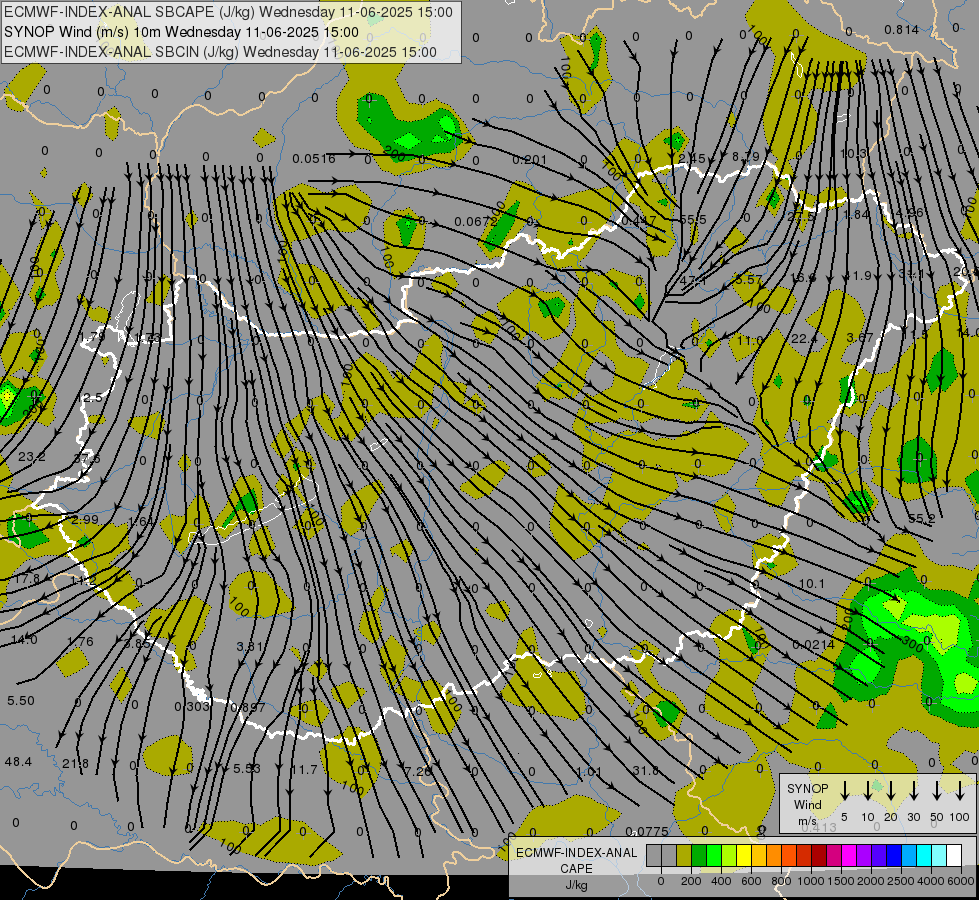Click the ECMWF-INDEX-ANAL SBCIN title line
The height and width of the screenshot is (900, 979).
point(220,52)
